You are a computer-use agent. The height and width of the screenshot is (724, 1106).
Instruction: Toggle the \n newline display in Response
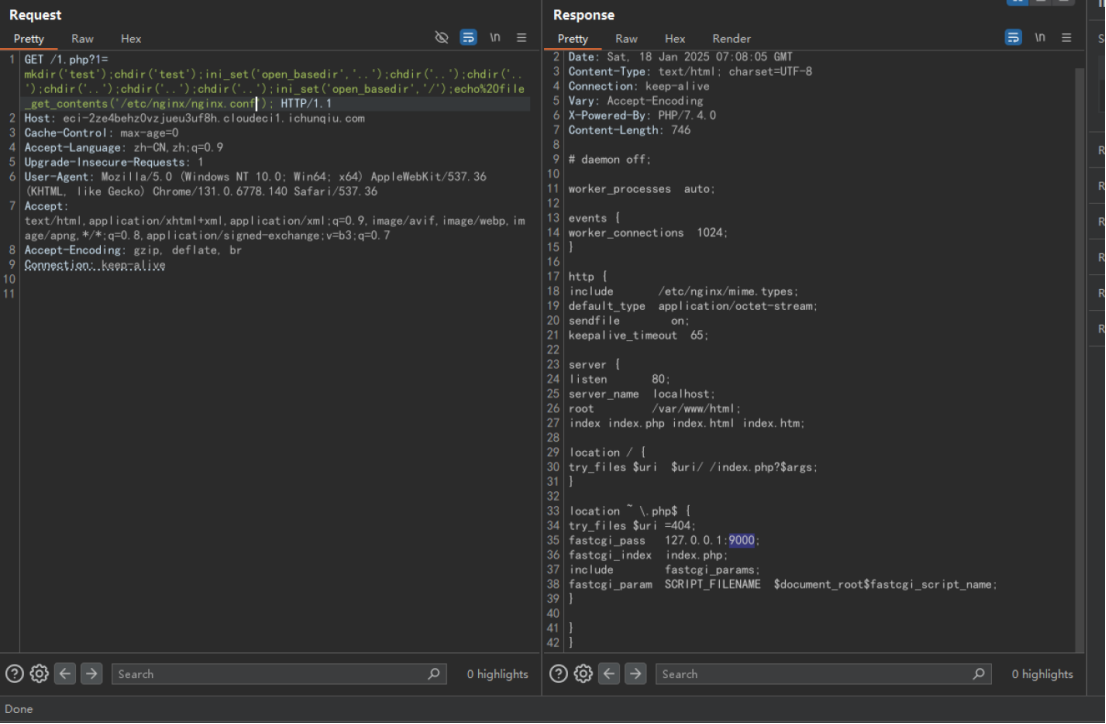[x=1040, y=37]
